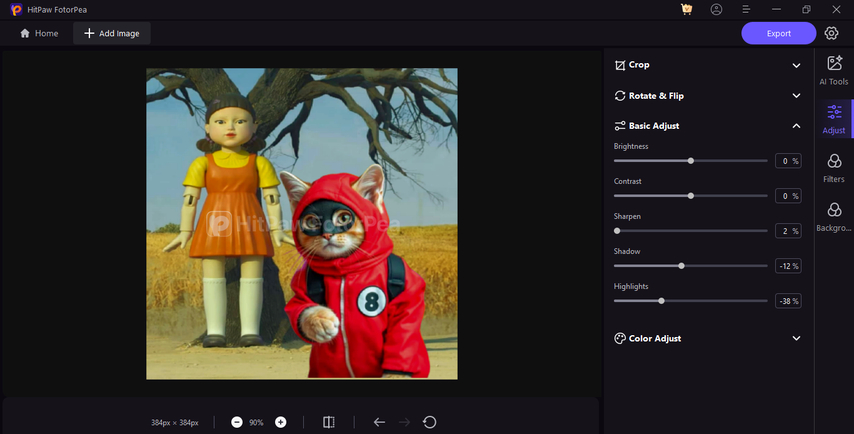Zoom in with the plus button

281,422
